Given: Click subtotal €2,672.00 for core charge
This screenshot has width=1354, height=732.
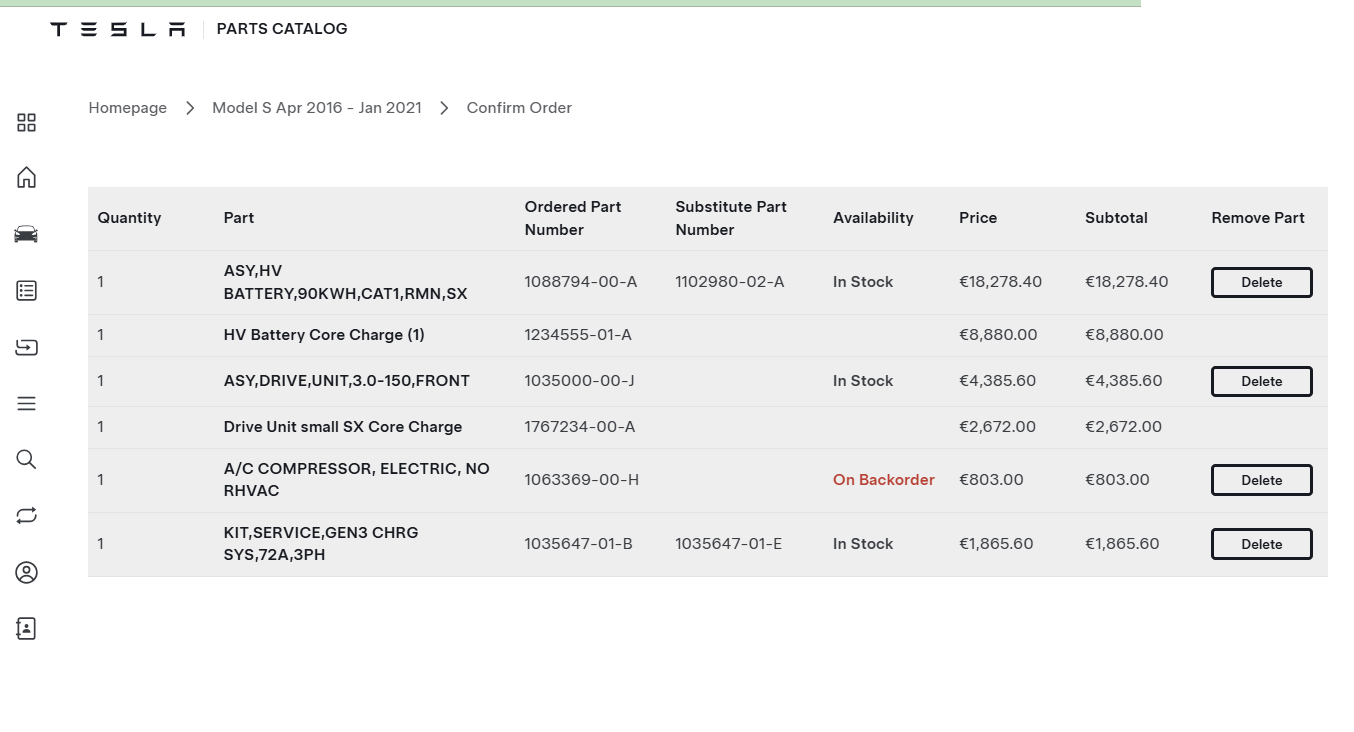Looking at the screenshot, I should (1124, 427).
